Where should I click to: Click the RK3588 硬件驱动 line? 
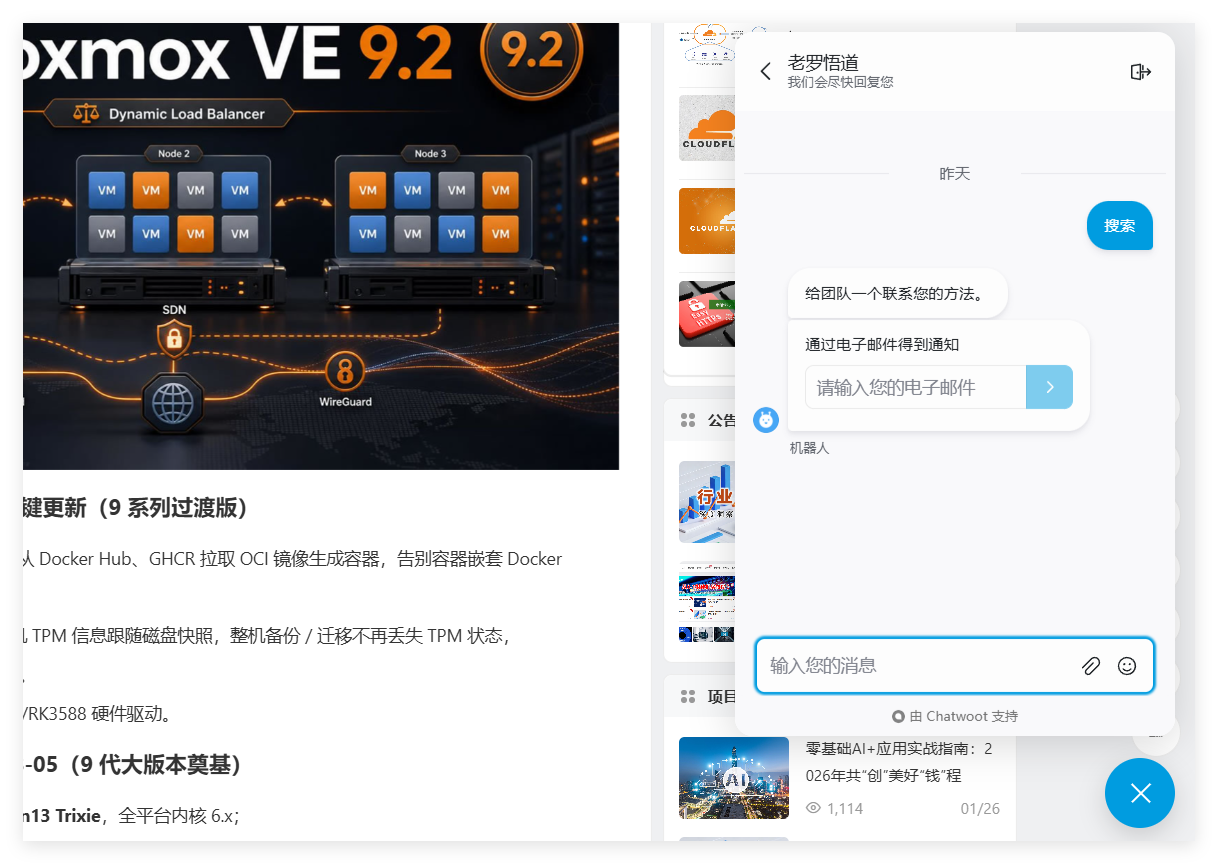(x=98, y=714)
